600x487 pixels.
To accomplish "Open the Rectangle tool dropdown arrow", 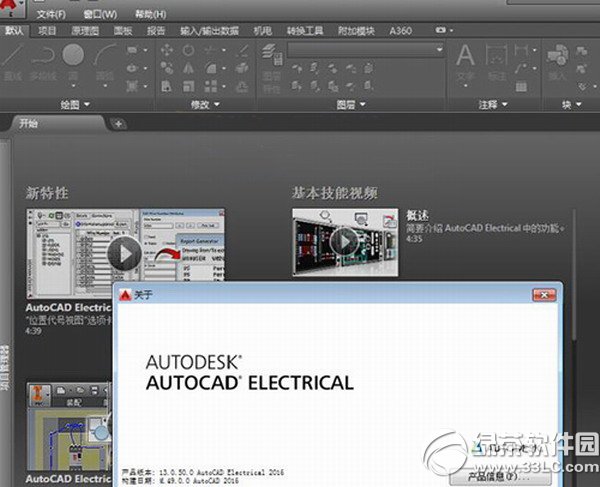I will click(x=145, y=50).
